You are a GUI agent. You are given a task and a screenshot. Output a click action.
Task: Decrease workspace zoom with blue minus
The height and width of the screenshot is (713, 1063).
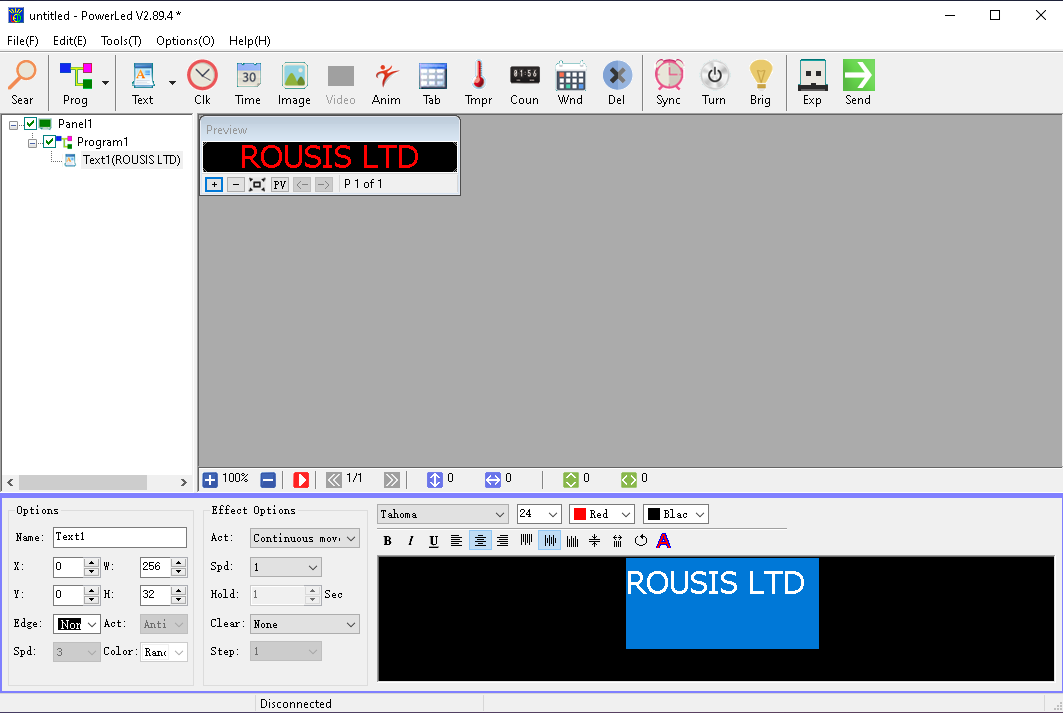(x=268, y=480)
